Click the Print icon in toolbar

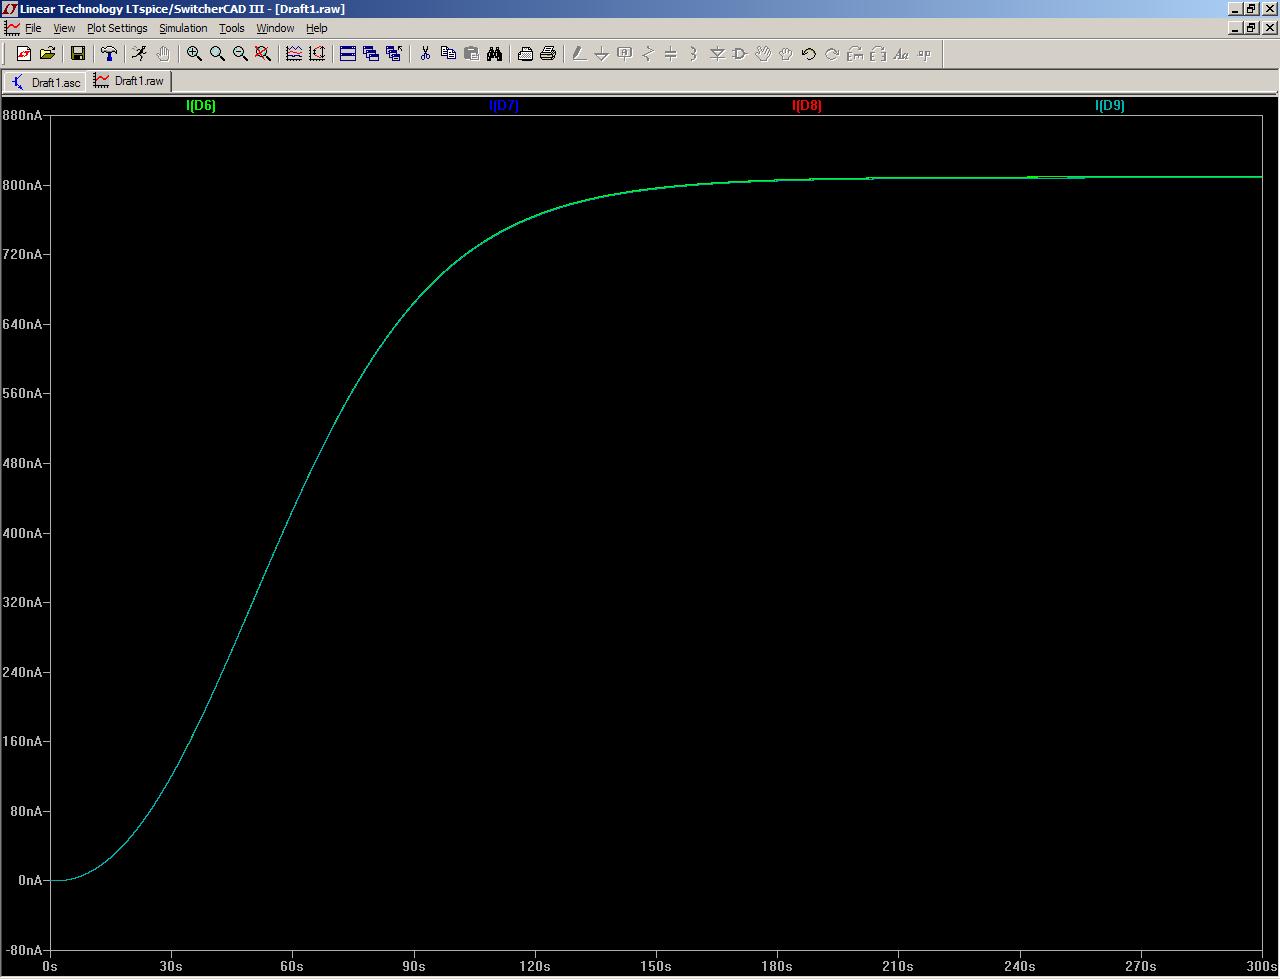(548, 54)
